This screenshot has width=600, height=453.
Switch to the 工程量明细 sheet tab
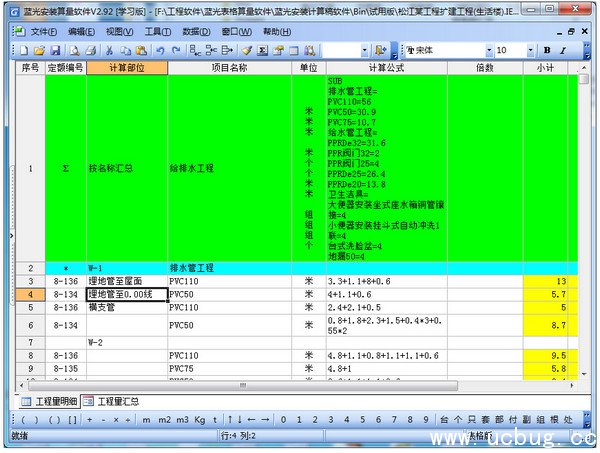pyautogui.click(x=50, y=401)
